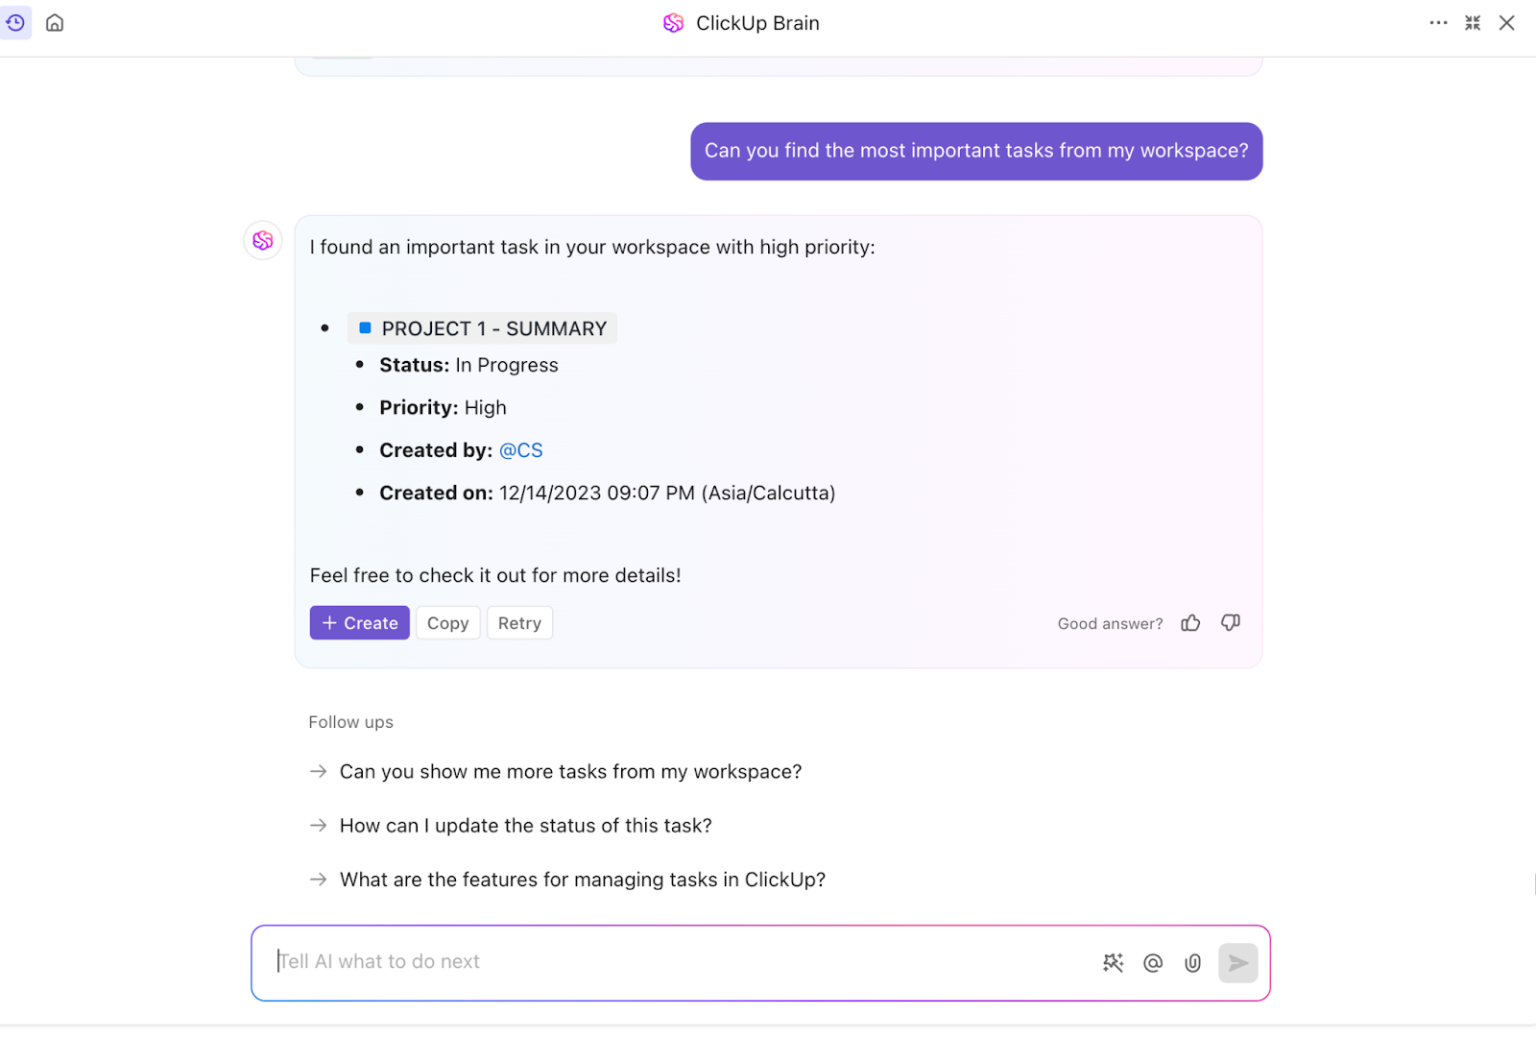Open chat history in ClickUp Brain
This screenshot has width=1536, height=1037.
(16, 22)
